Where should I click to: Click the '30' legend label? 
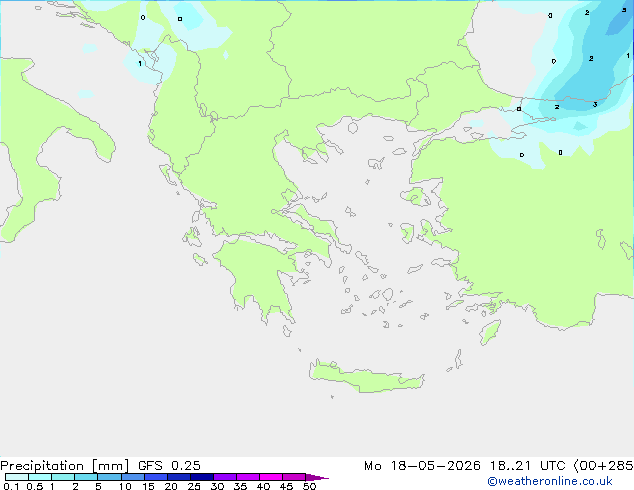click(217, 486)
